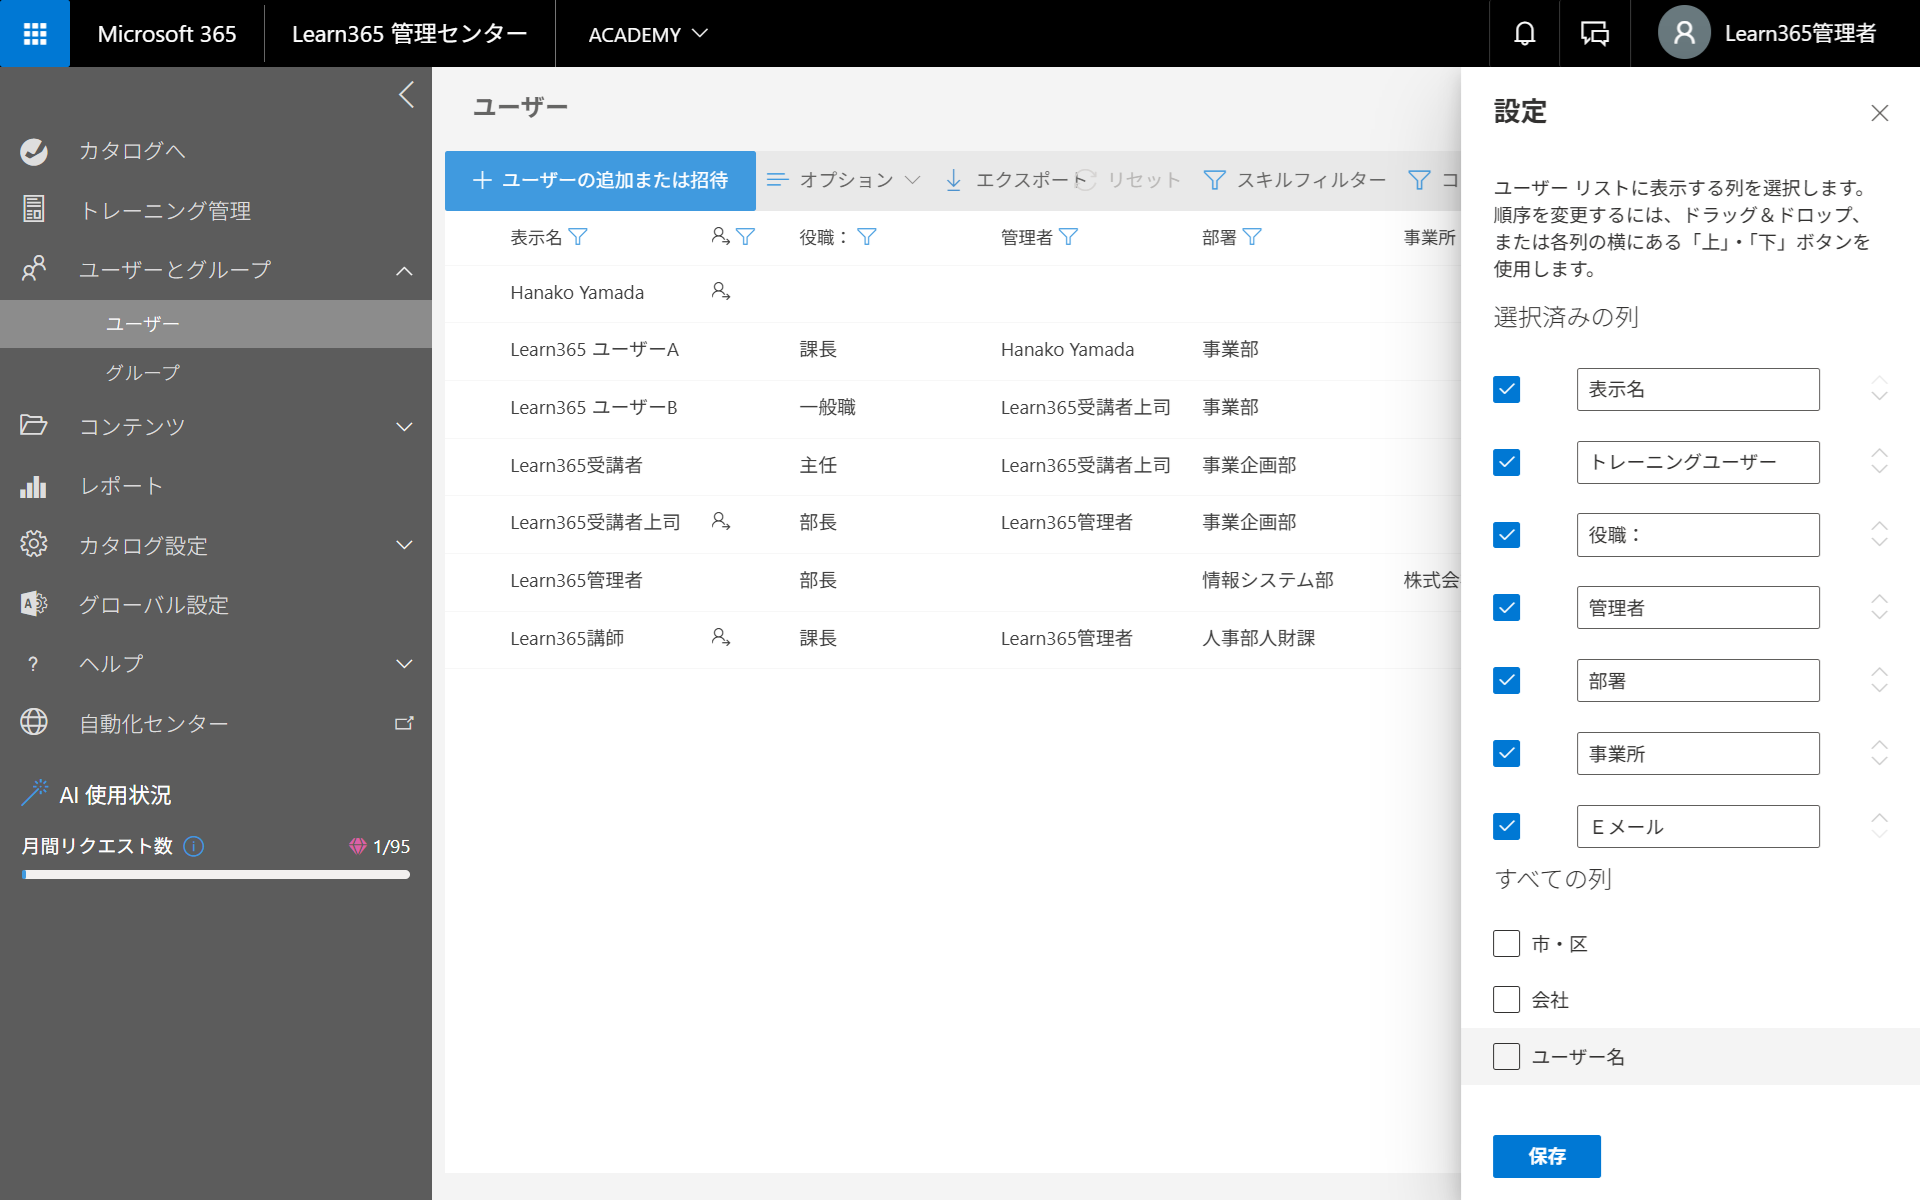Select ユーザー in the sidebar
The height and width of the screenshot is (1200, 1920).
(x=216, y=324)
